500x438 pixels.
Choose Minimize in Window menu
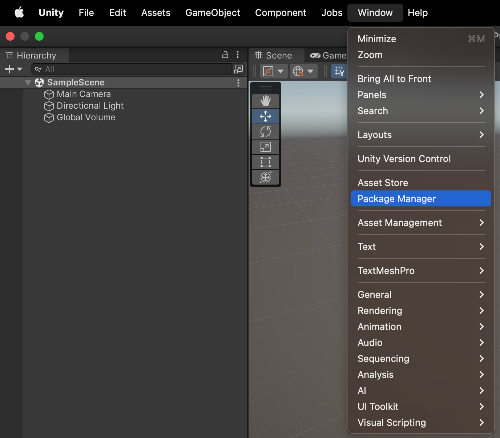point(421,39)
